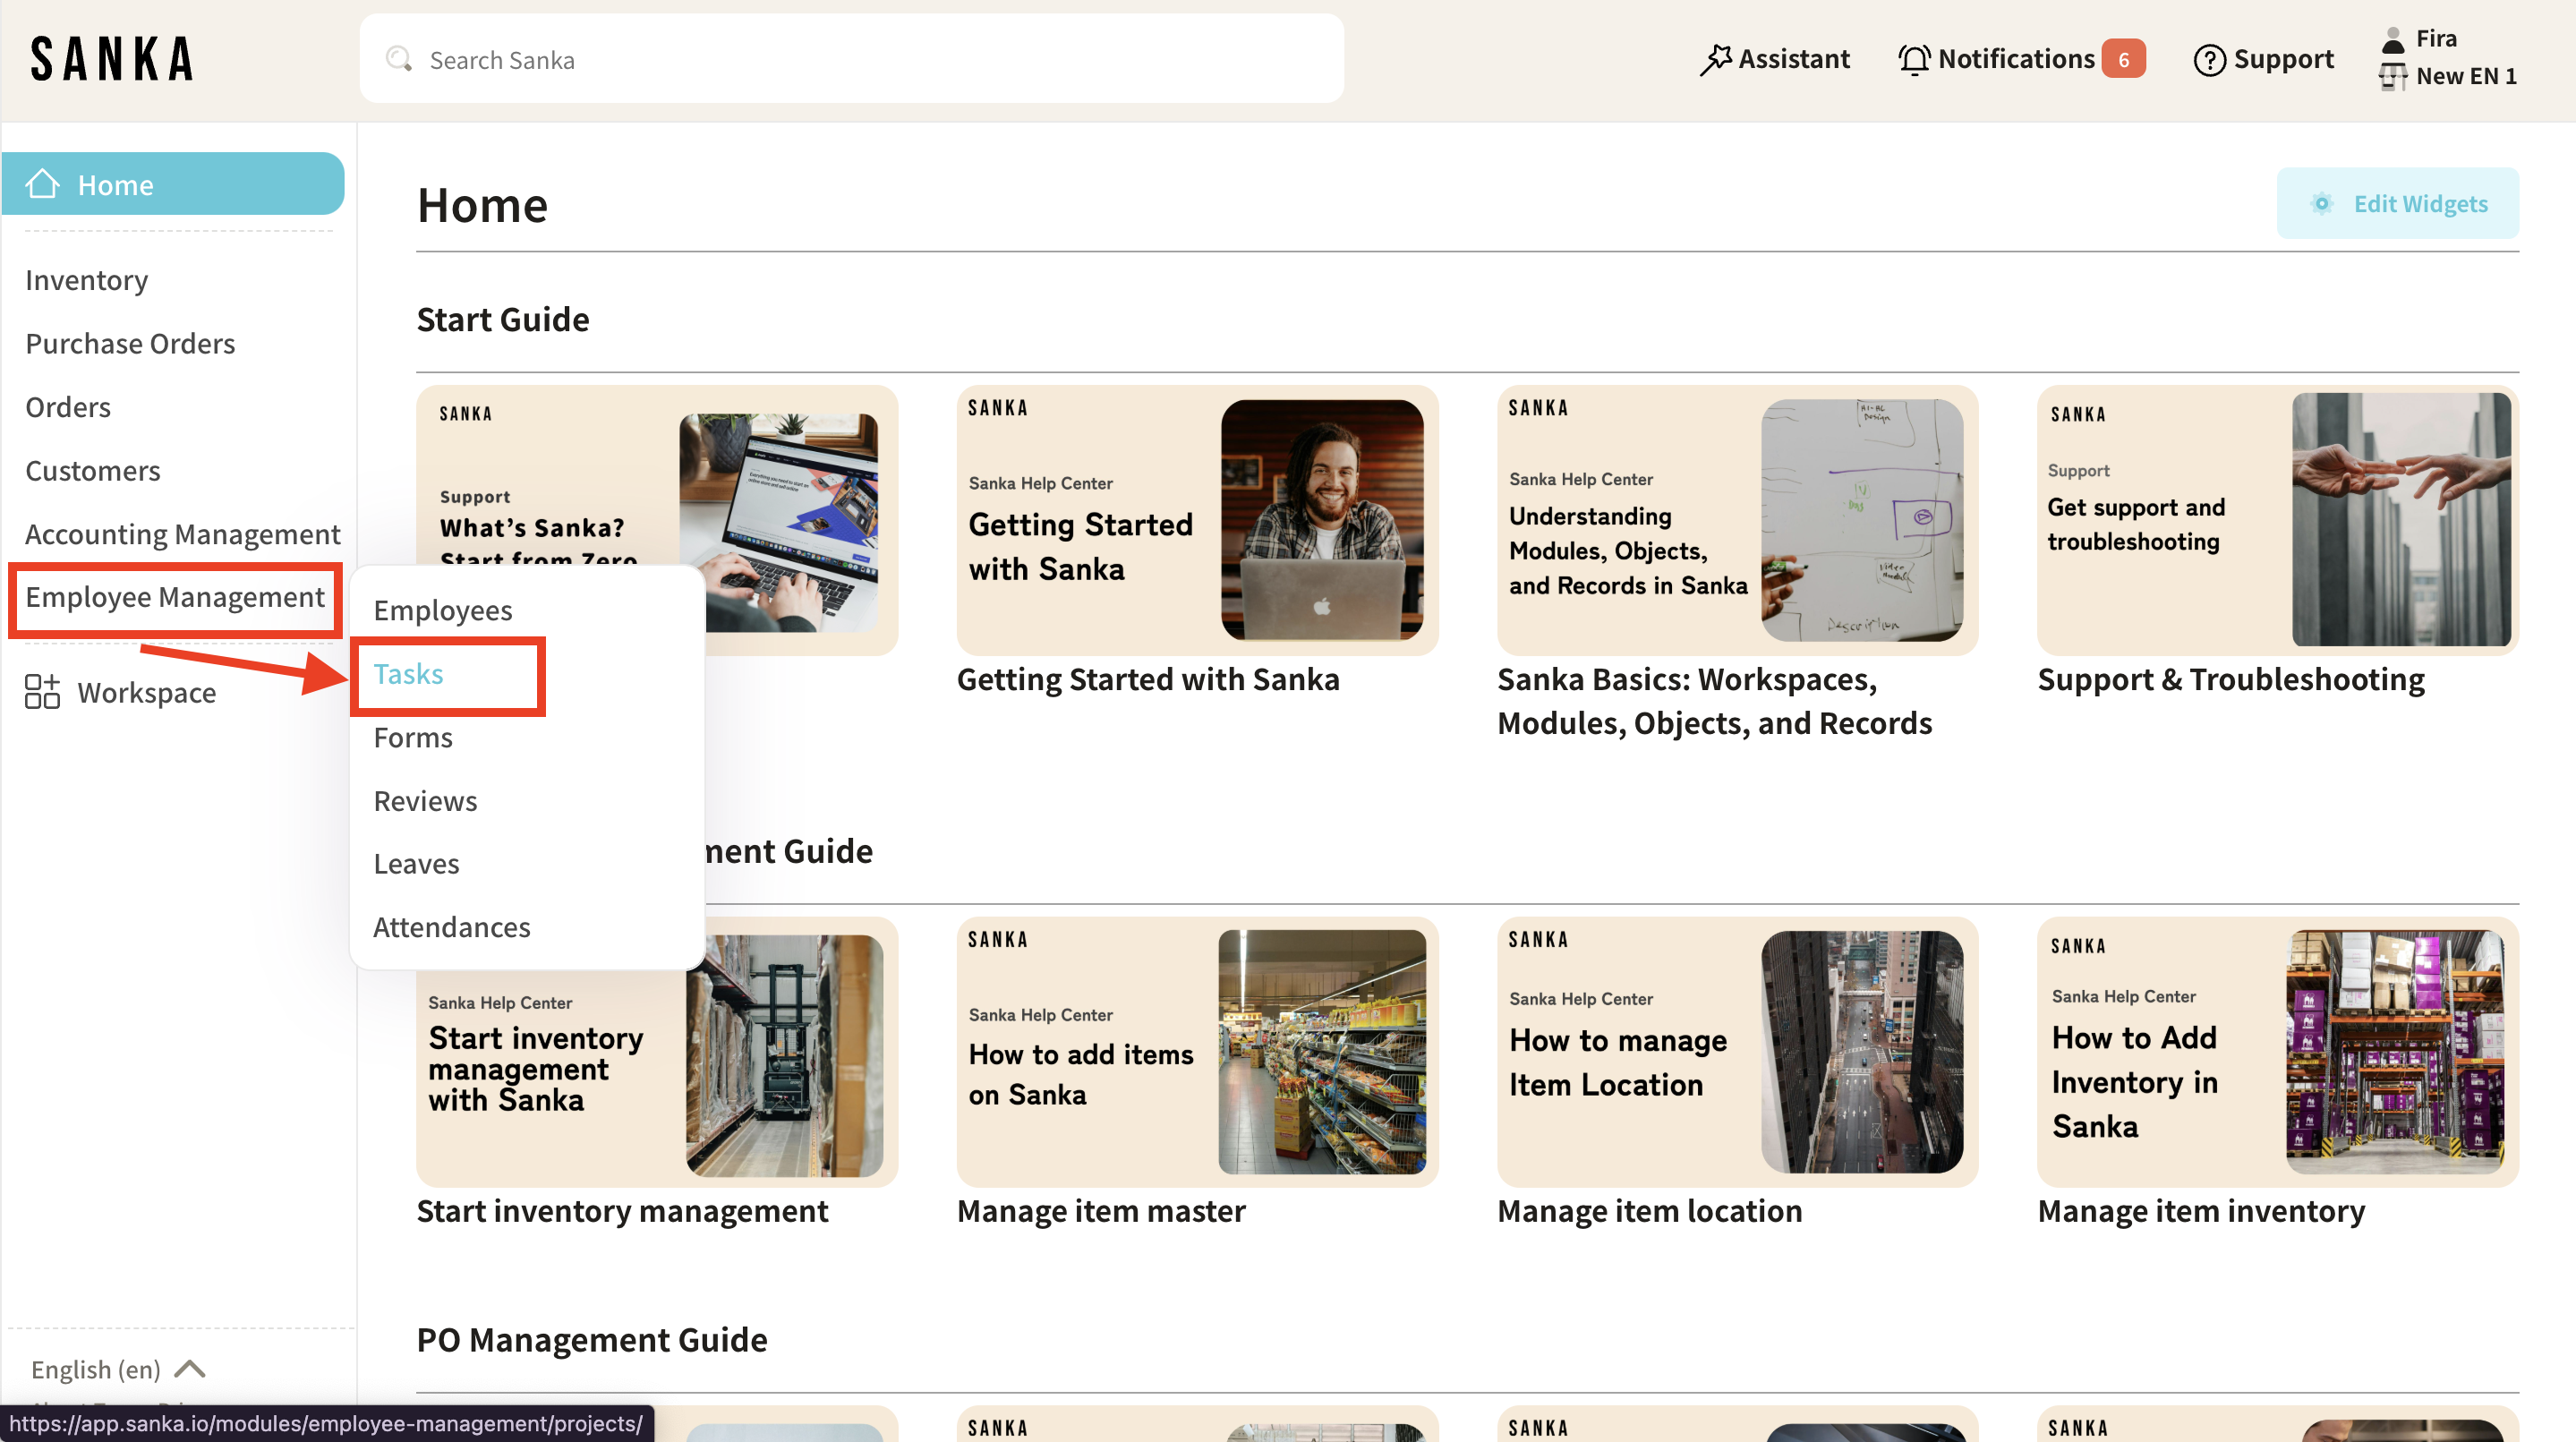Click the search magnifier icon
Viewport: 2576px width, 1442px height.
[x=399, y=59]
